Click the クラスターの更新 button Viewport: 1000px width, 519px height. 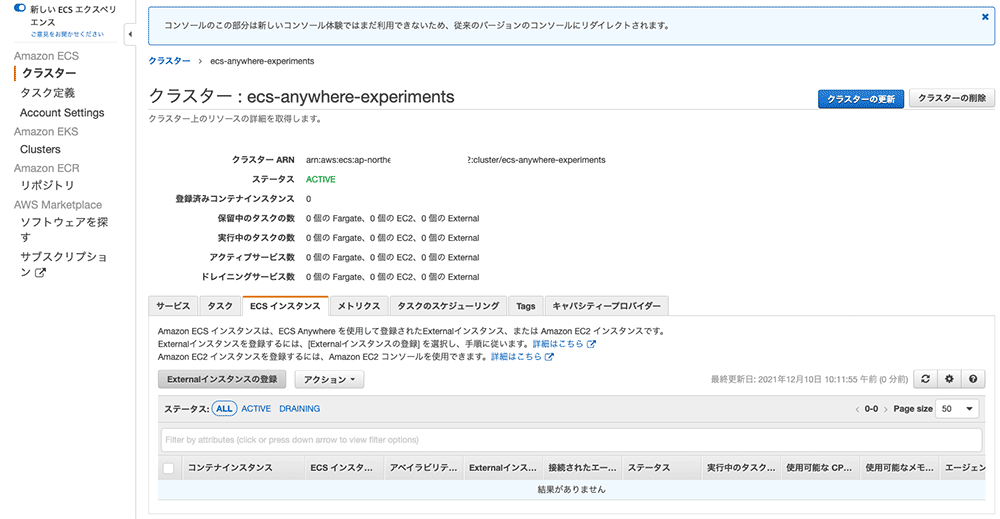pos(861,99)
